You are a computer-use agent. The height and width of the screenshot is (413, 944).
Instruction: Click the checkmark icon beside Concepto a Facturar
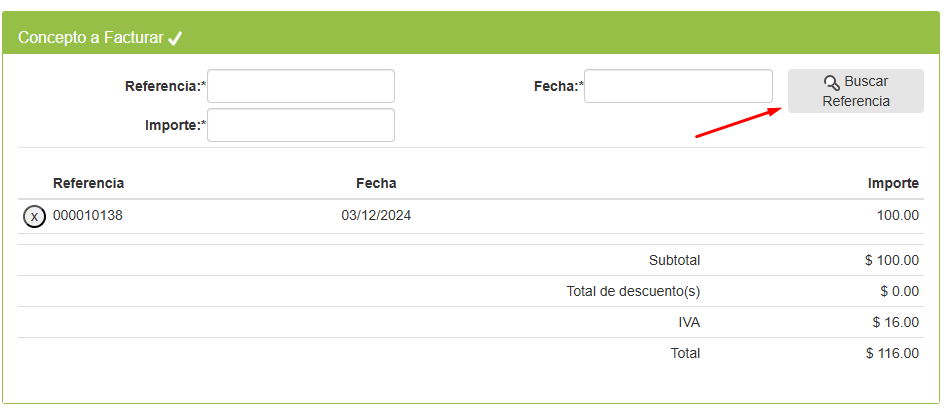pos(175,38)
